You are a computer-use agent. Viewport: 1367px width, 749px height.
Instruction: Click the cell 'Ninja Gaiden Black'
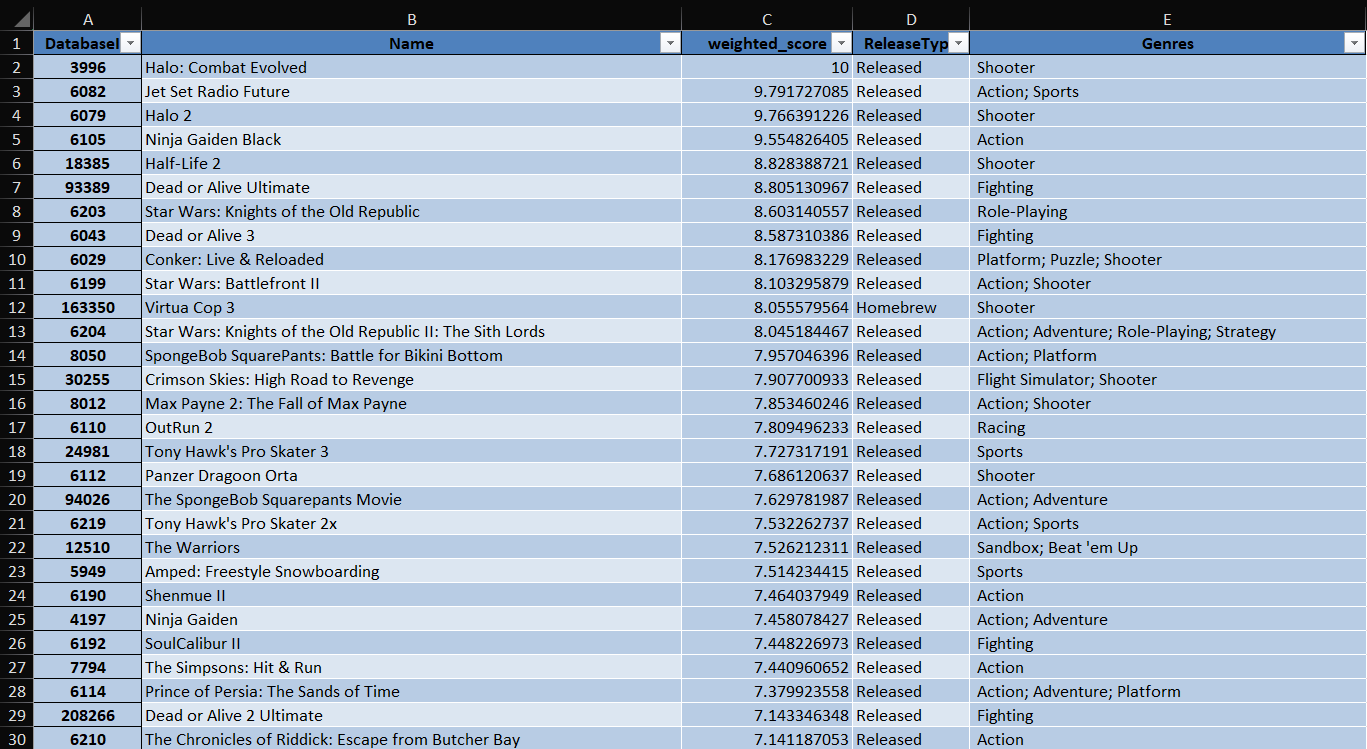pyautogui.click(x=412, y=139)
